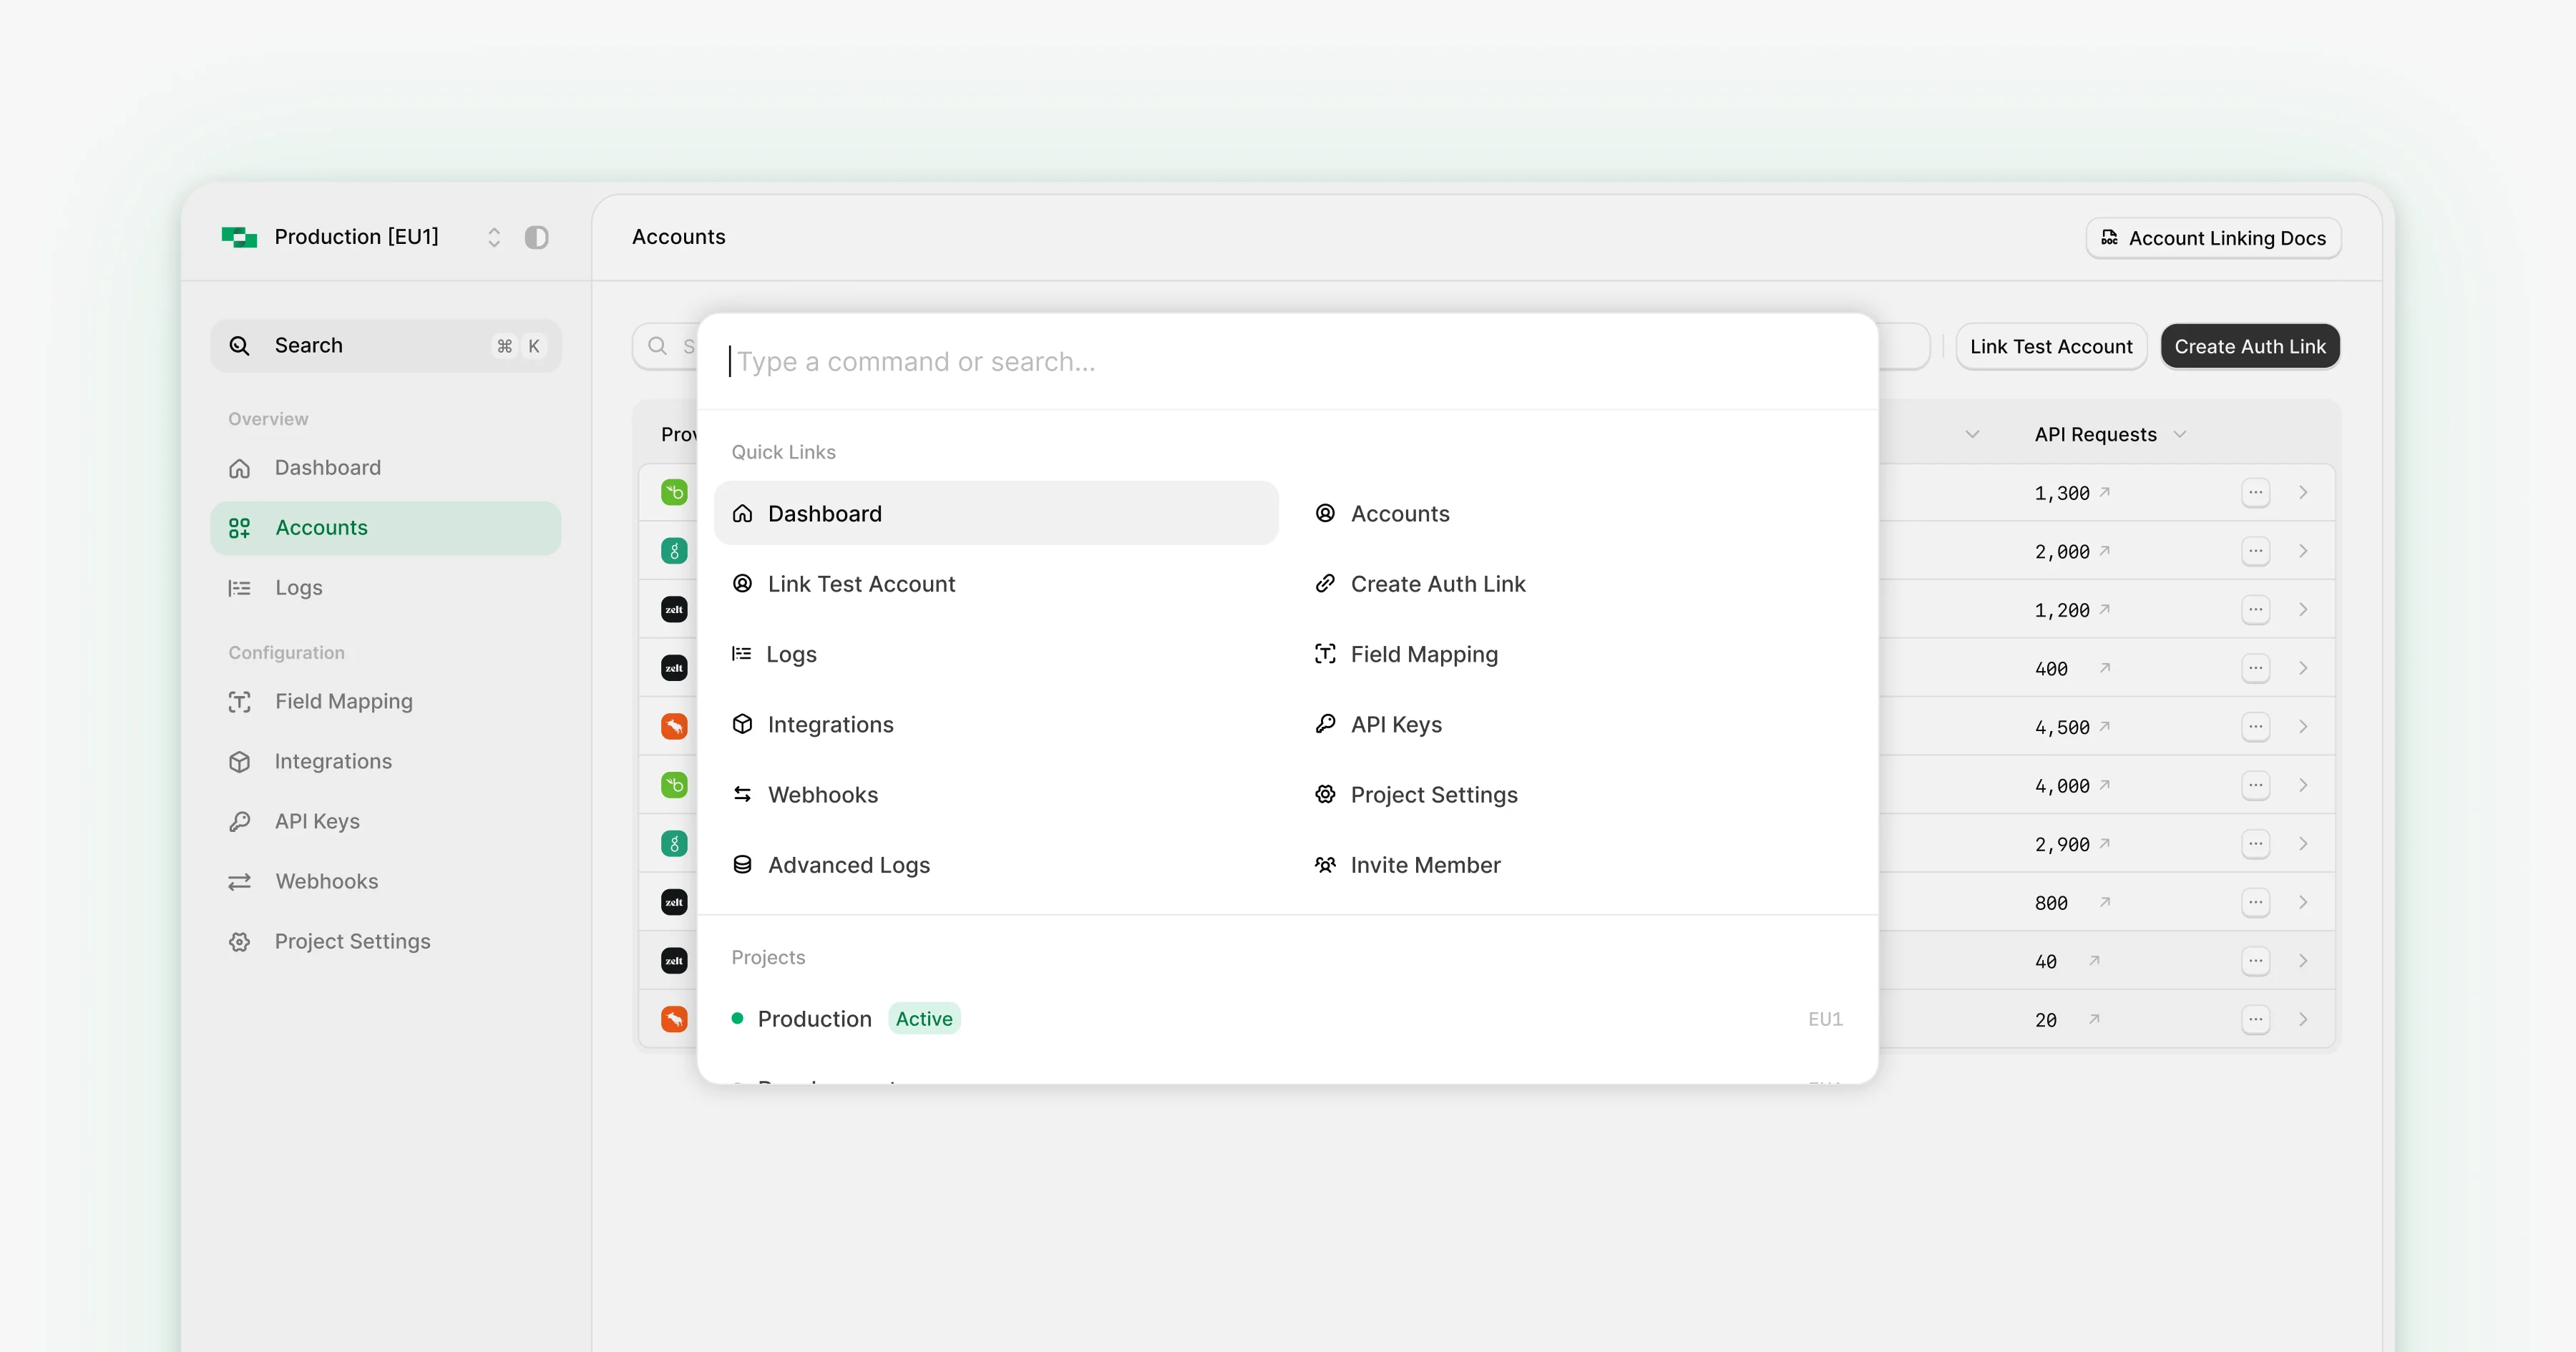Viewport: 2576px width, 1352px height.
Task: Click the Integrations box icon in the sidebar
Action: [x=239, y=761]
